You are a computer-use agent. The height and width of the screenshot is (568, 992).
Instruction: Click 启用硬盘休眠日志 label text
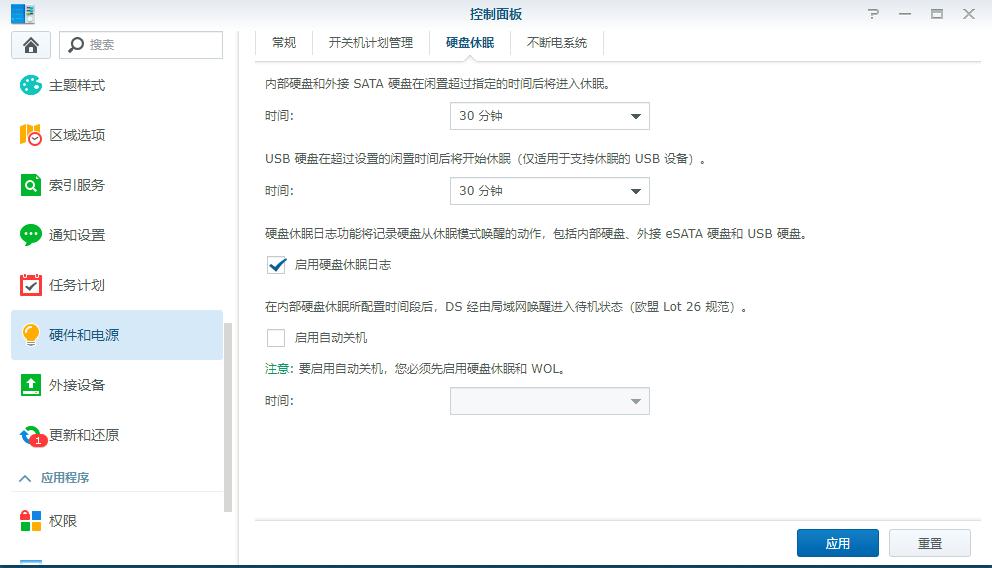coord(343,265)
